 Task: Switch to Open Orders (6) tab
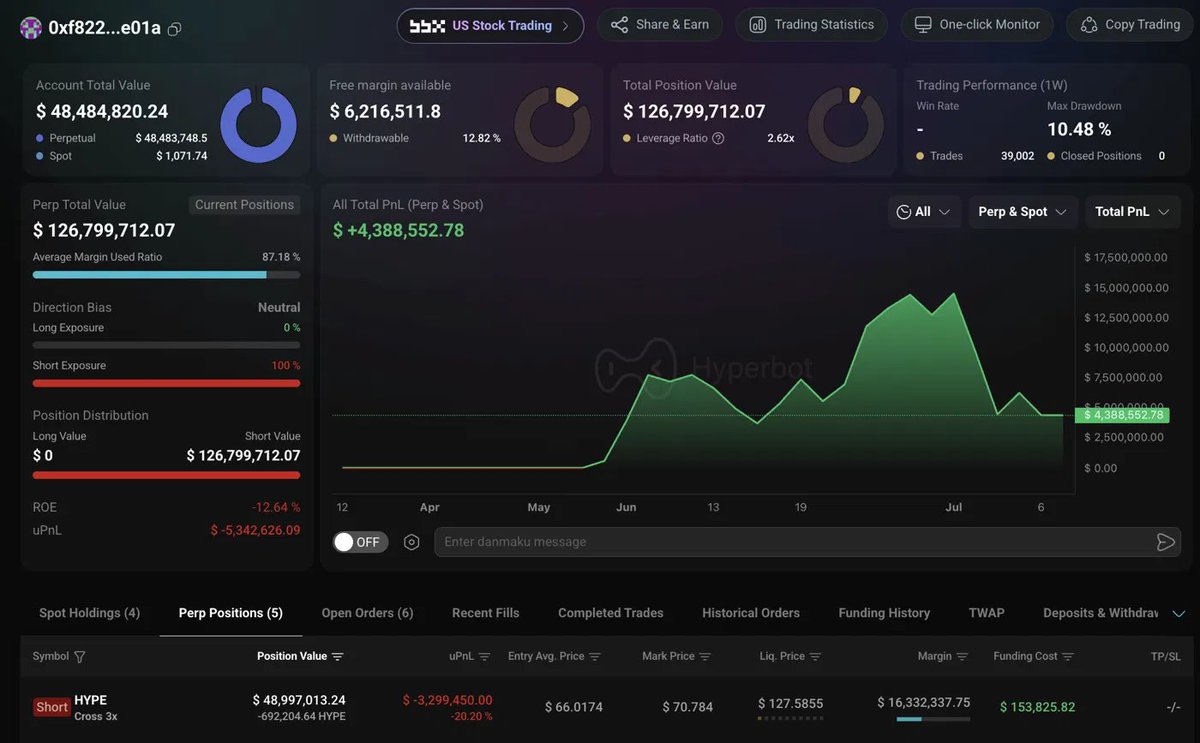367,613
